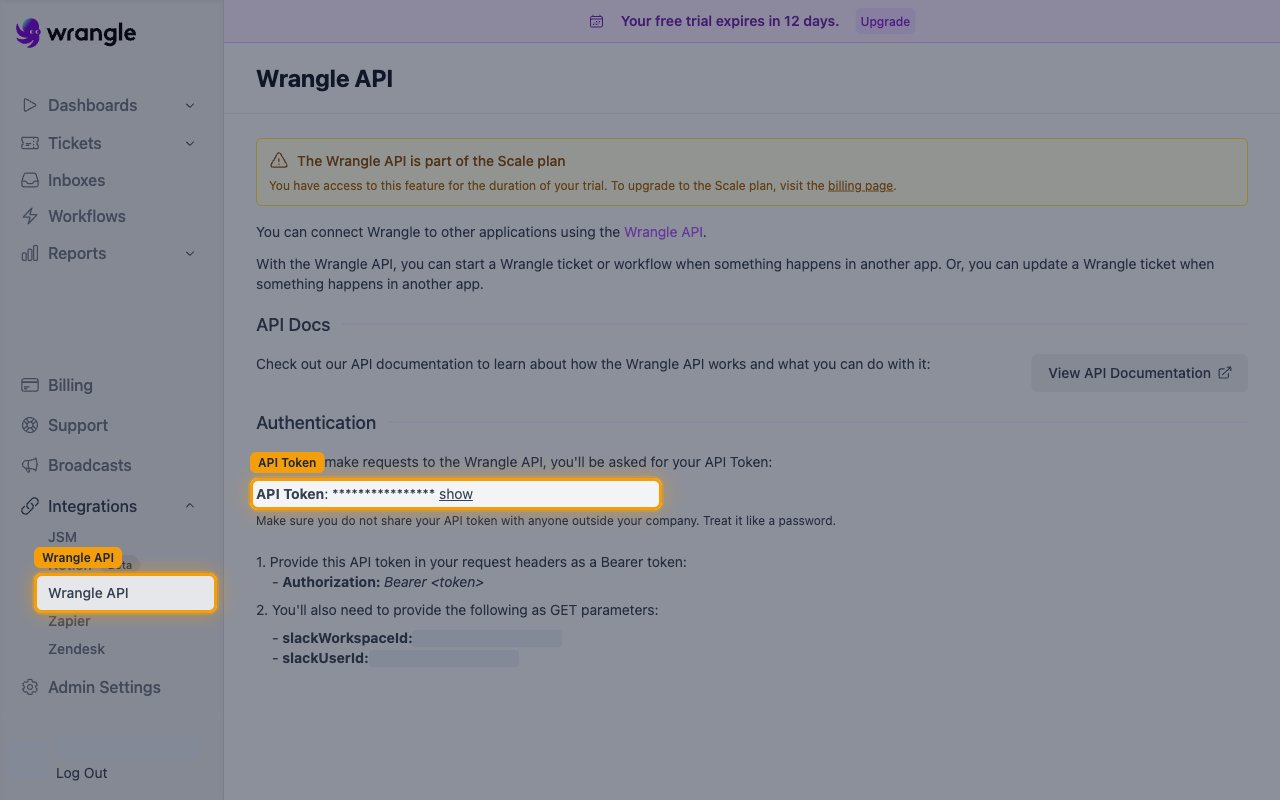Click the Admin Settings gear icon

point(30,687)
